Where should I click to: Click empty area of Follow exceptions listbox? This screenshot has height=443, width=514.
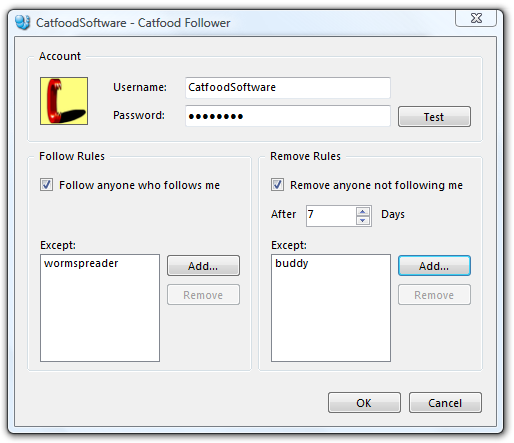point(100,317)
